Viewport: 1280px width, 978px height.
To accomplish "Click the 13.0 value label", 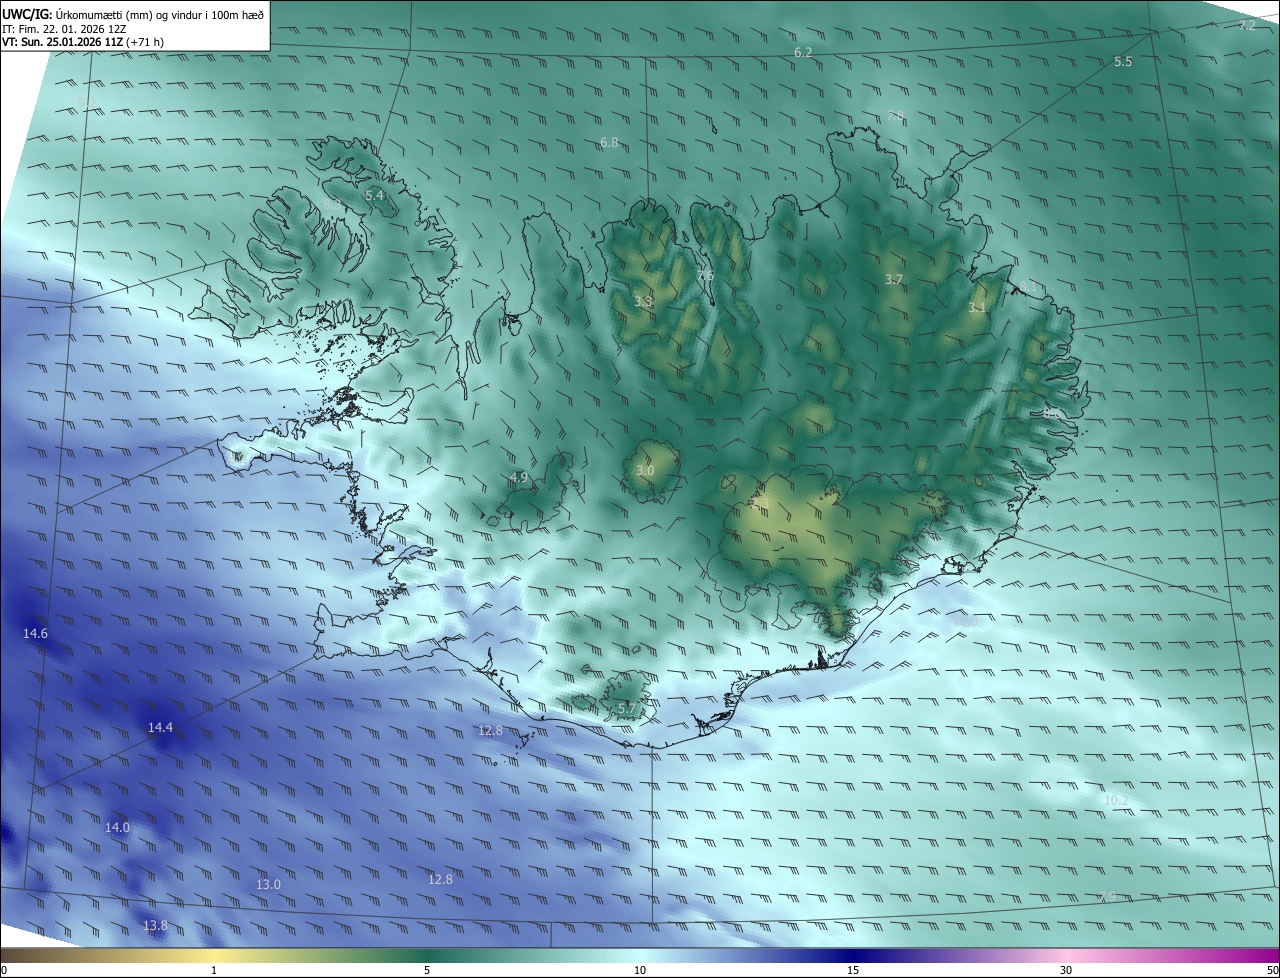I will (268, 884).
